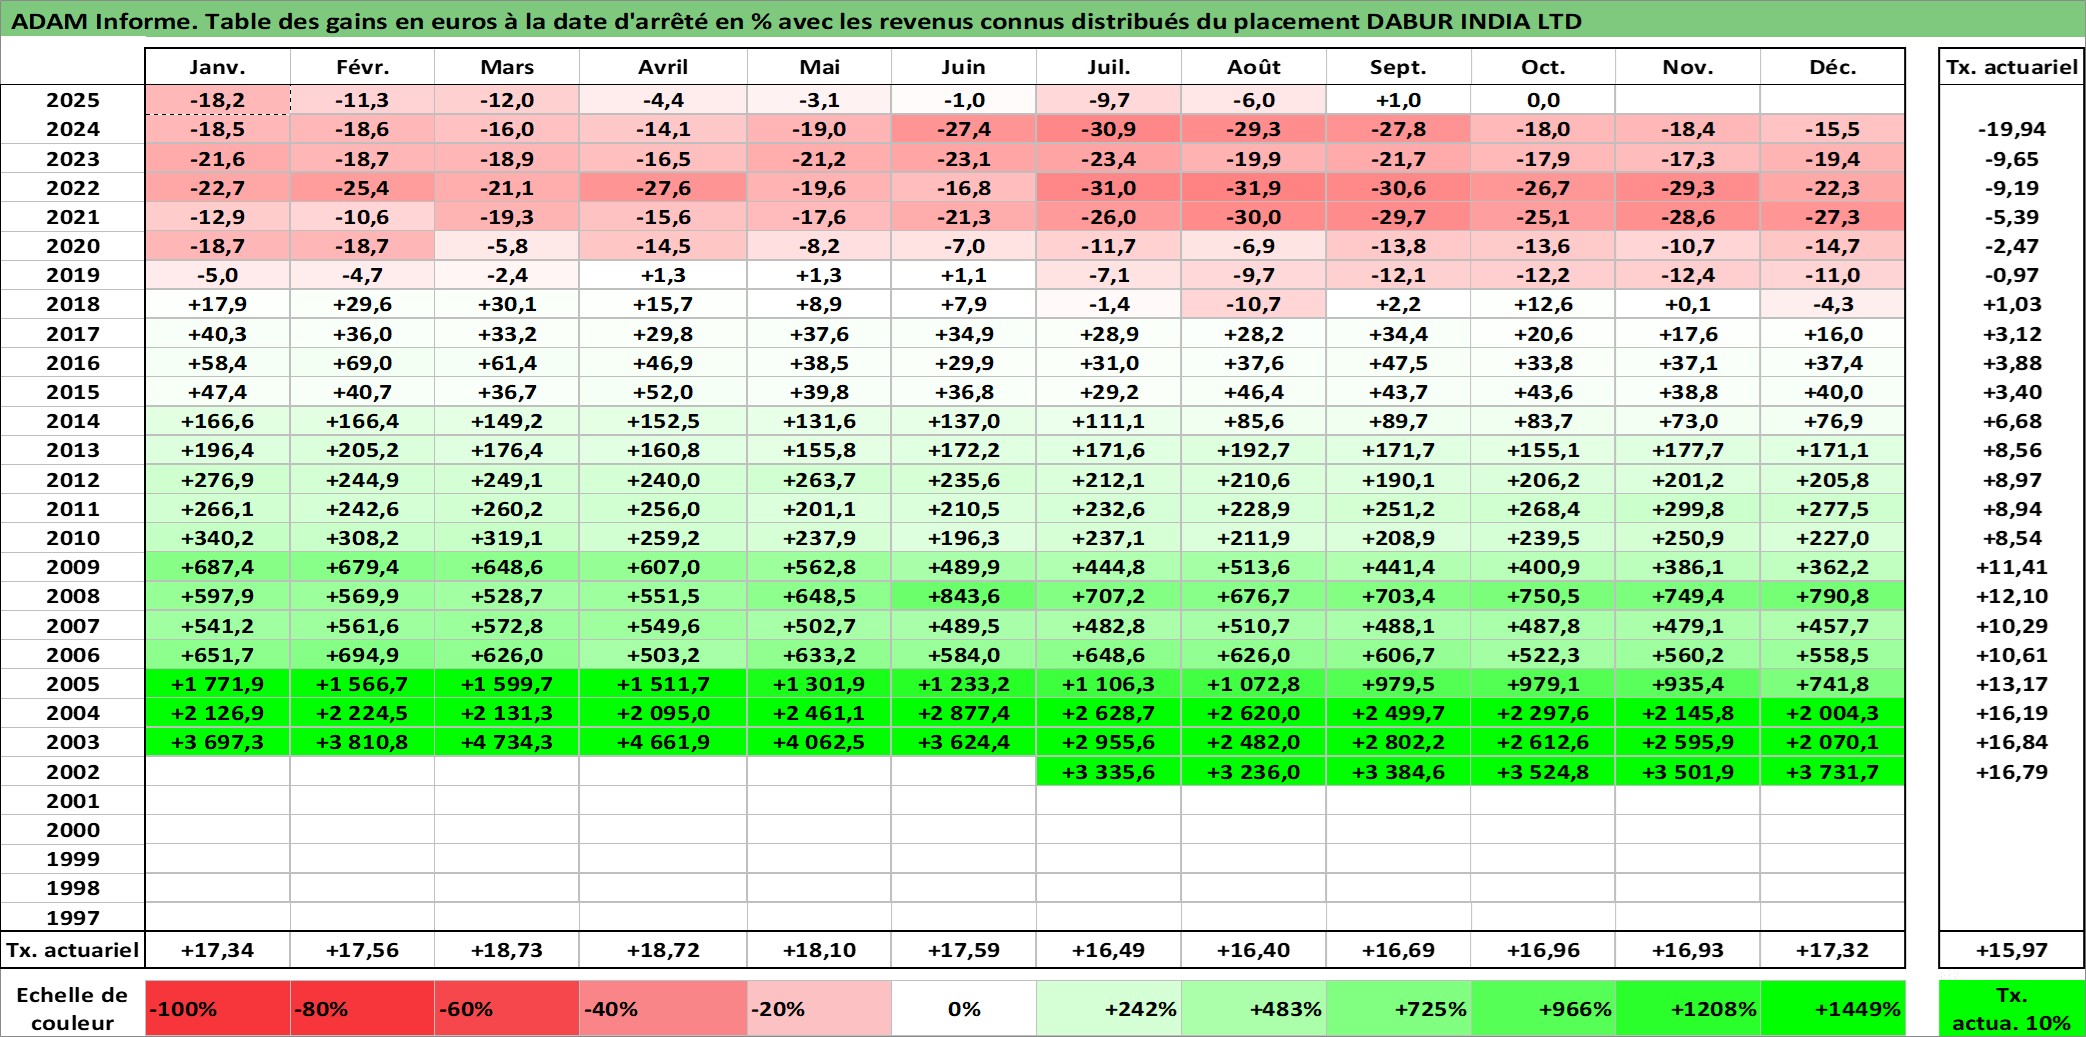Click the January 2005 cell "+1 771,9"
Viewport: 2086px width, 1037px height.
click(x=218, y=684)
